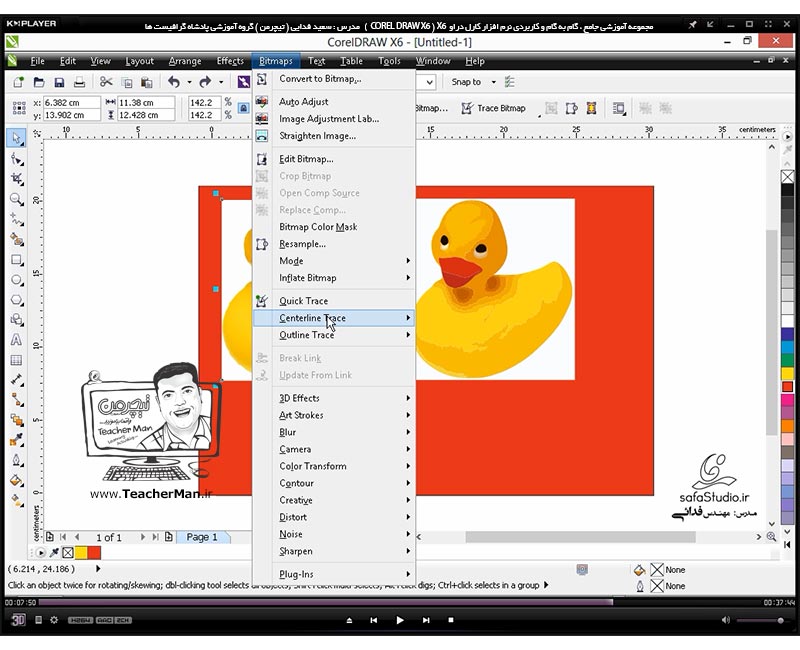Select the Text tool in toolbox
The width and height of the screenshot is (800, 650).
(x=16, y=340)
